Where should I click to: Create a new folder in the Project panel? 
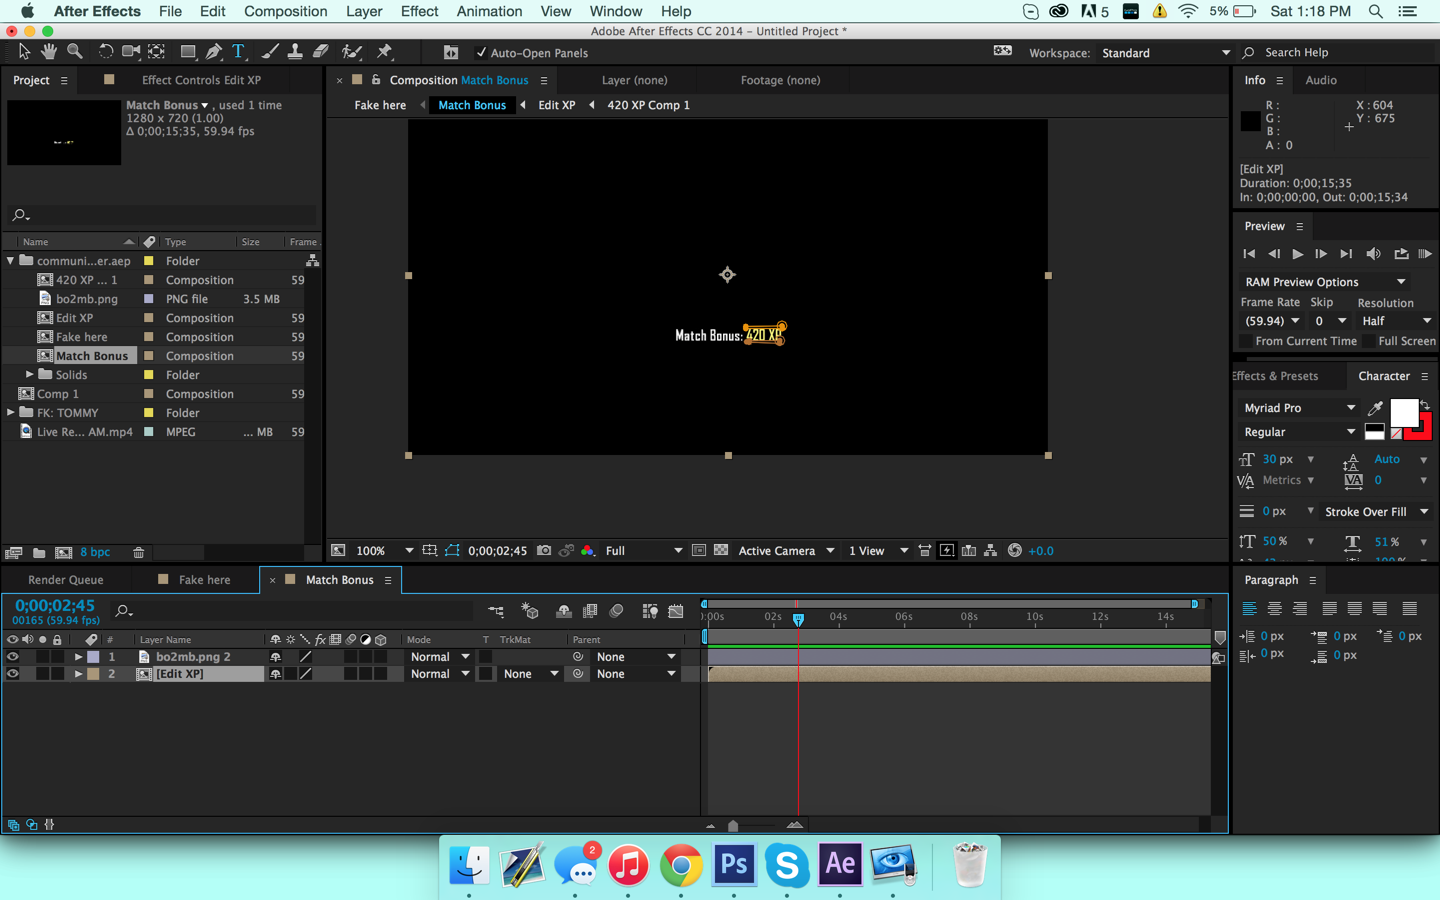click(x=39, y=552)
